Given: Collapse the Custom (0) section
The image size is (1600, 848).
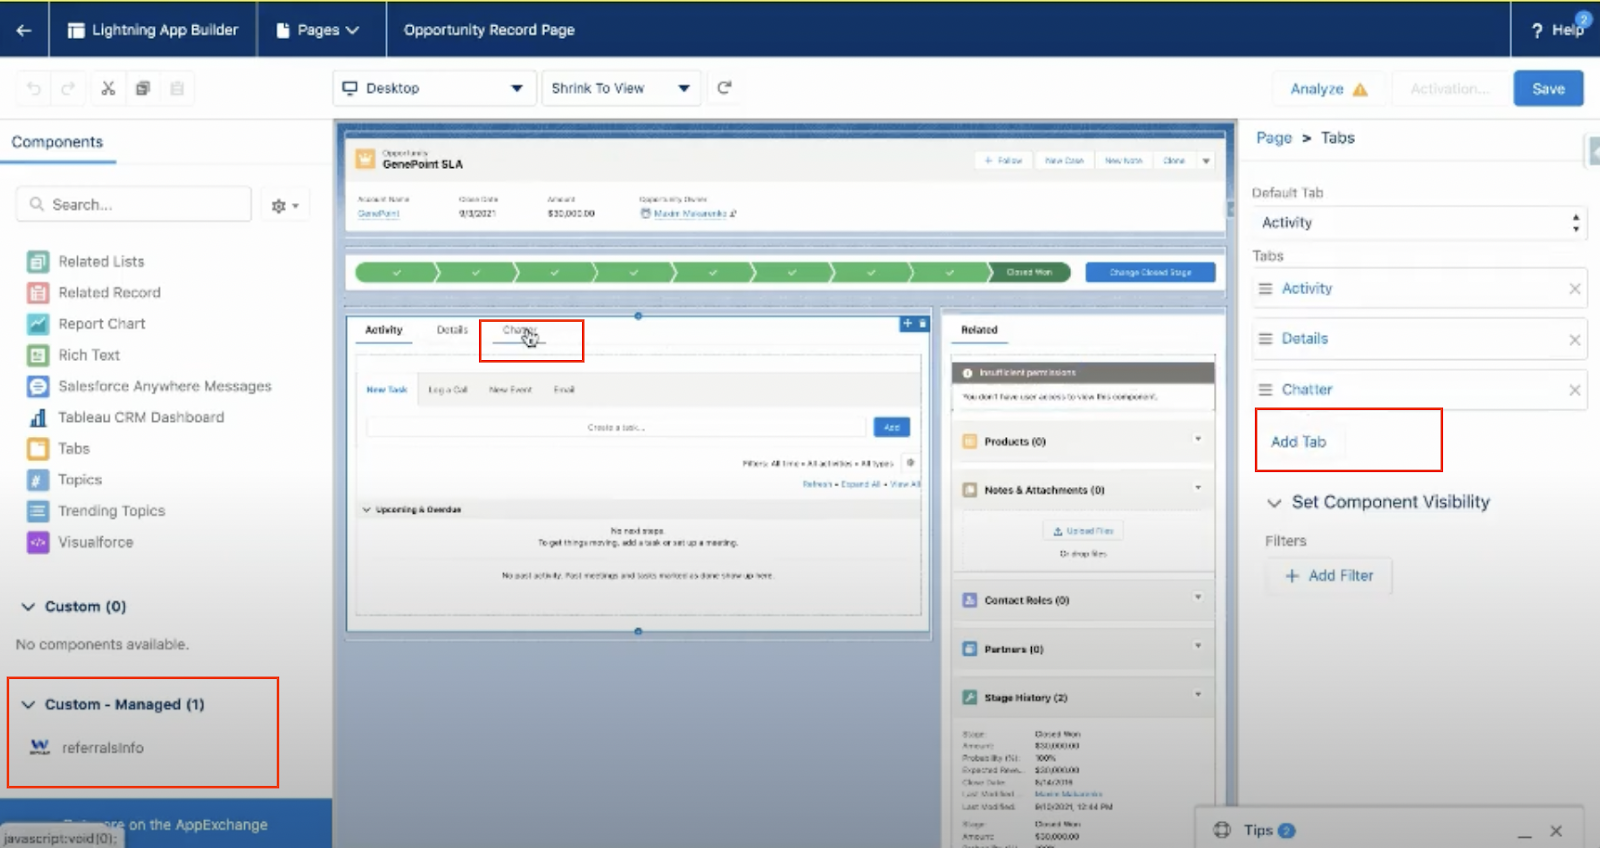Looking at the screenshot, I should pyautogui.click(x=28, y=607).
